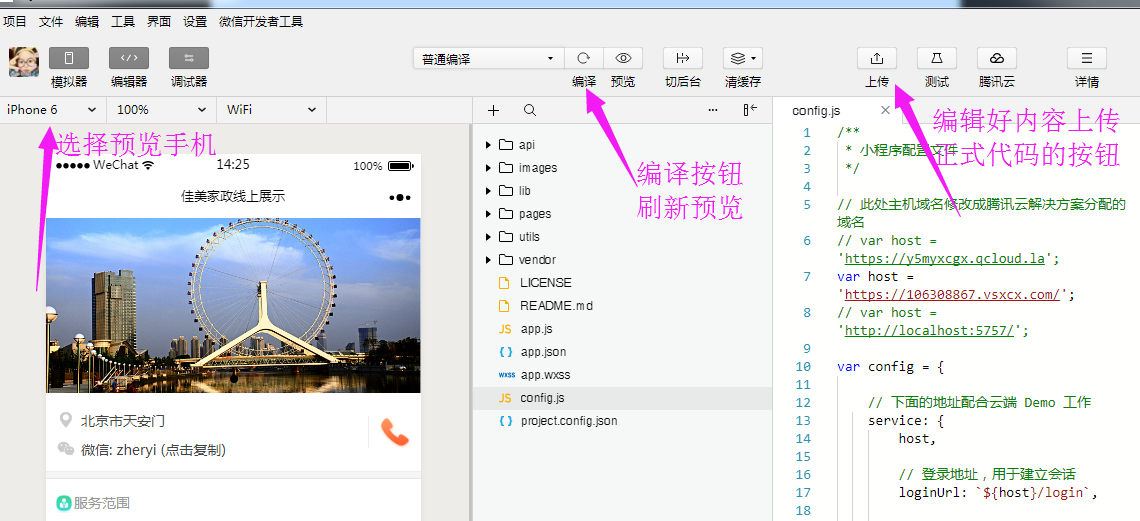Click the orange phone call icon
The image size is (1140, 521).
(x=395, y=433)
